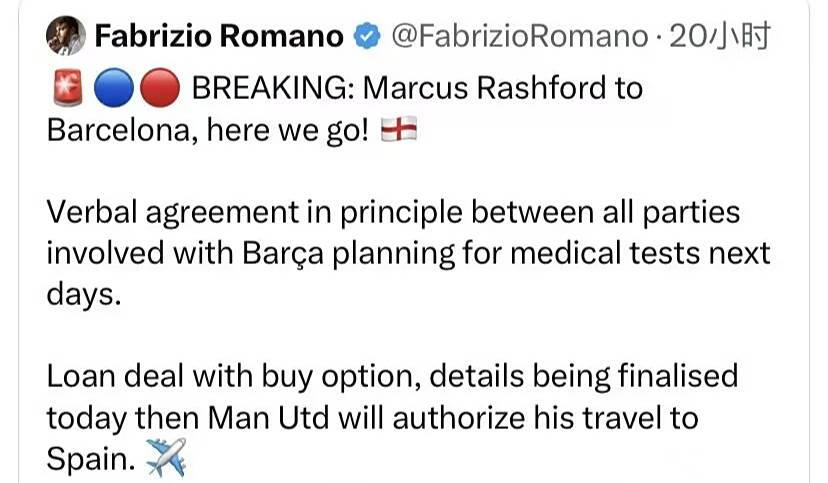Image resolution: width=828 pixels, height=483 pixels.
Task: Click the 20小时 post timestamp
Action: click(718, 38)
